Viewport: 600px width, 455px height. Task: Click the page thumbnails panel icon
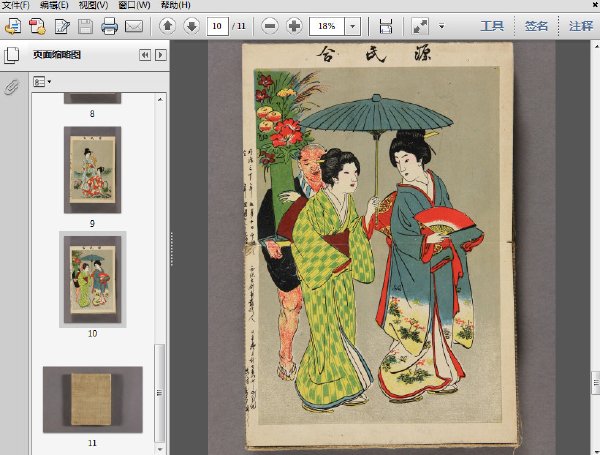pos(11,55)
